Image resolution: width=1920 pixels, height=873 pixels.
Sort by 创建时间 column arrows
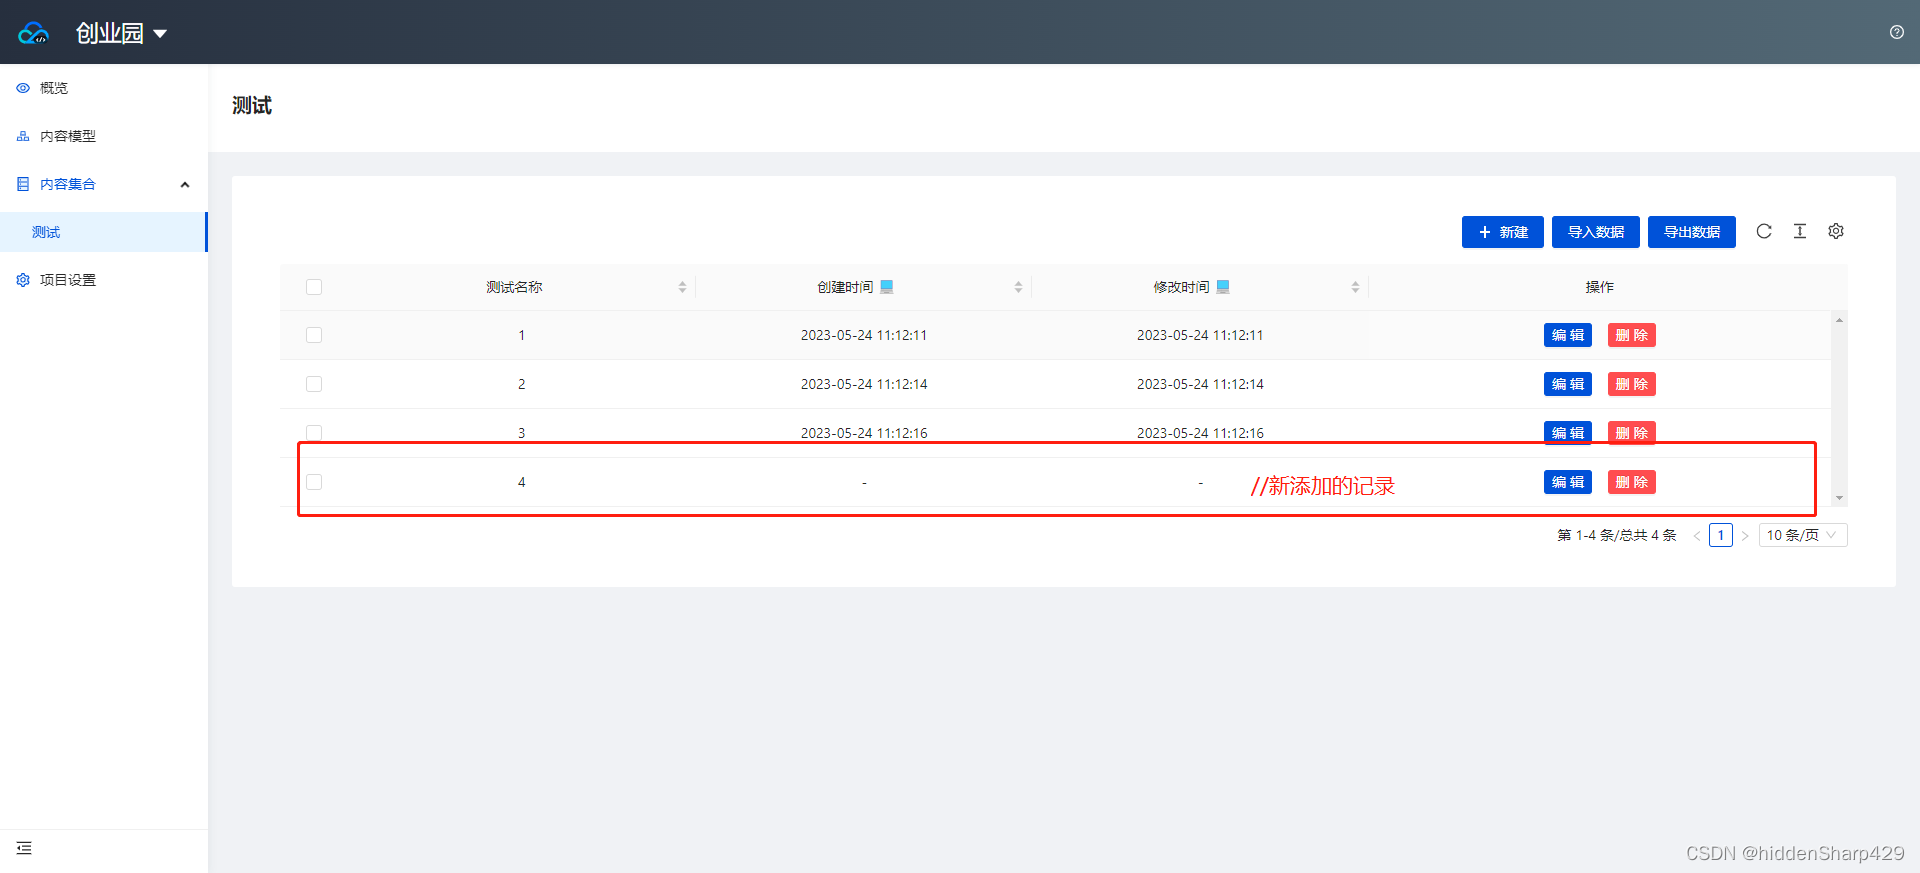[1018, 287]
